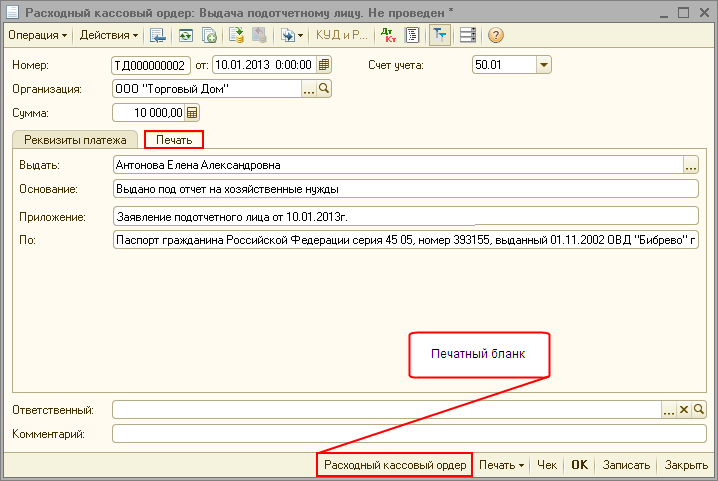Click the form settings list icon
Screen dimensions: 718x481
(x=468, y=35)
